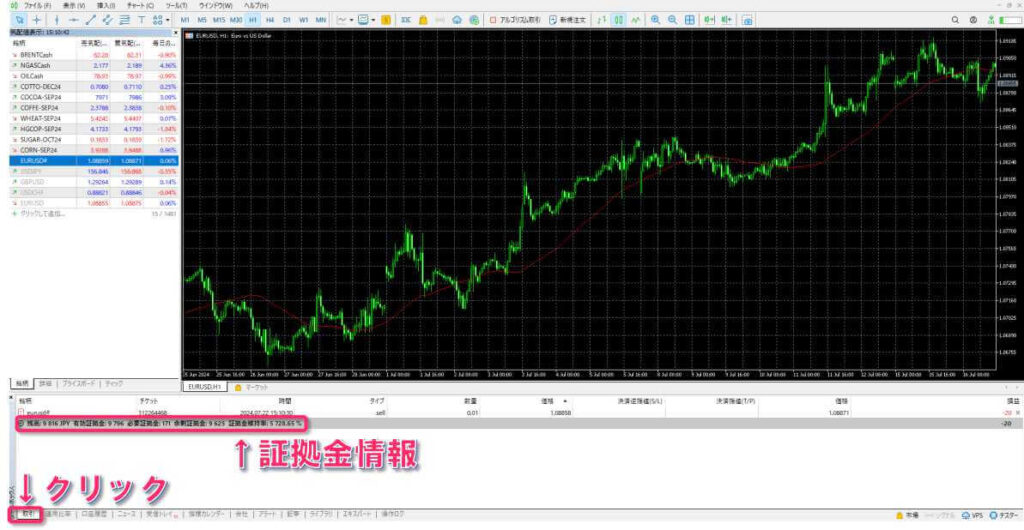
Task: Switch chart to MN timeframe
Action: (x=321, y=20)
